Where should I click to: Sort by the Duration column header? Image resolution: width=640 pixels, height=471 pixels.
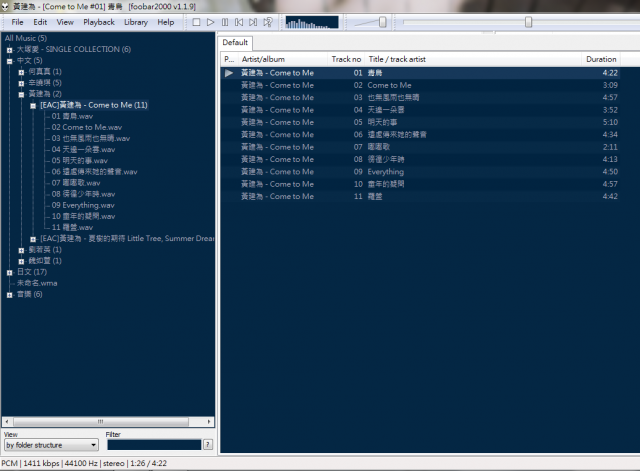click(601, 59)
